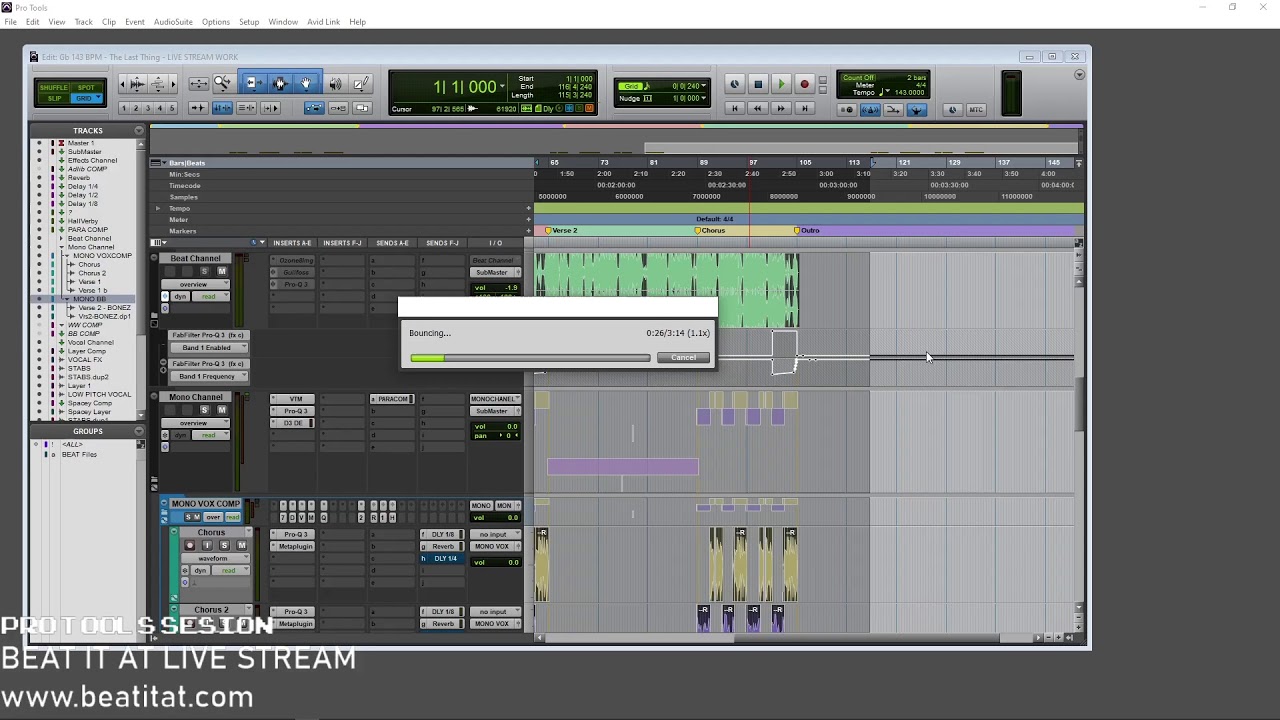The height and width of the screenshot is (720, 1280).
Task: Open the Track menu
Action: (x=83, y=22)
